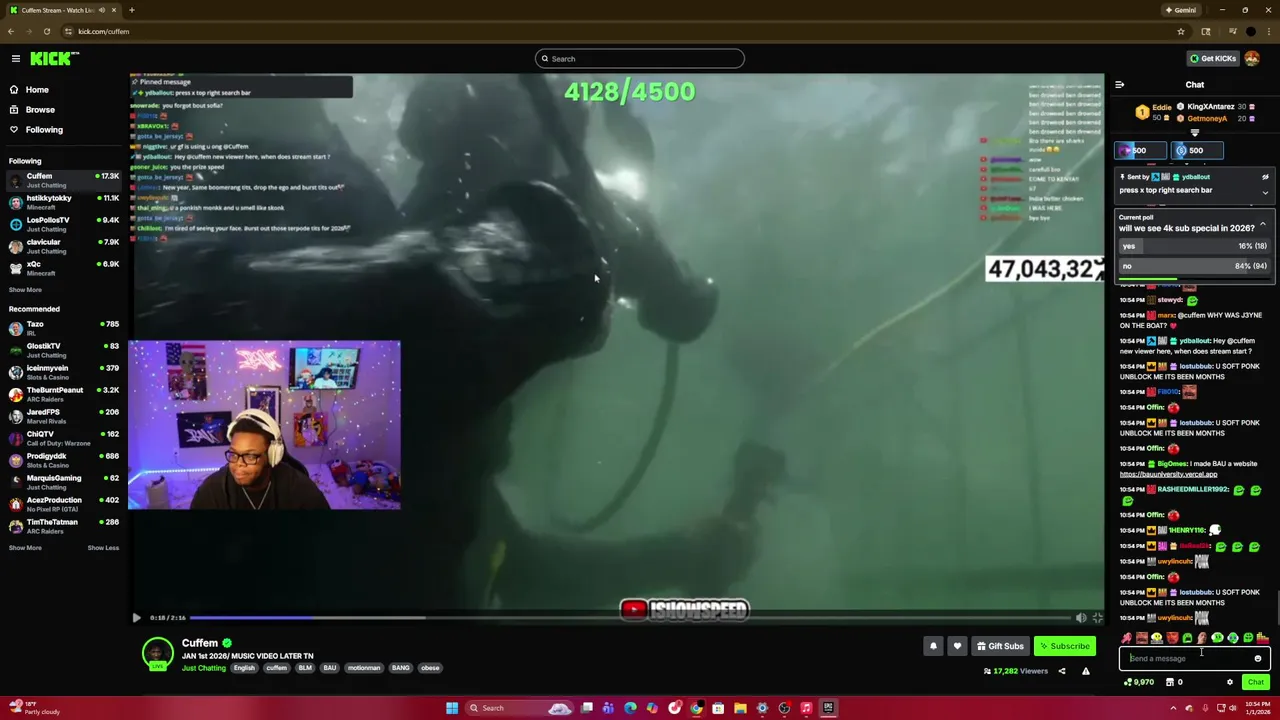Open Home in the sidebar

(37, 90)
